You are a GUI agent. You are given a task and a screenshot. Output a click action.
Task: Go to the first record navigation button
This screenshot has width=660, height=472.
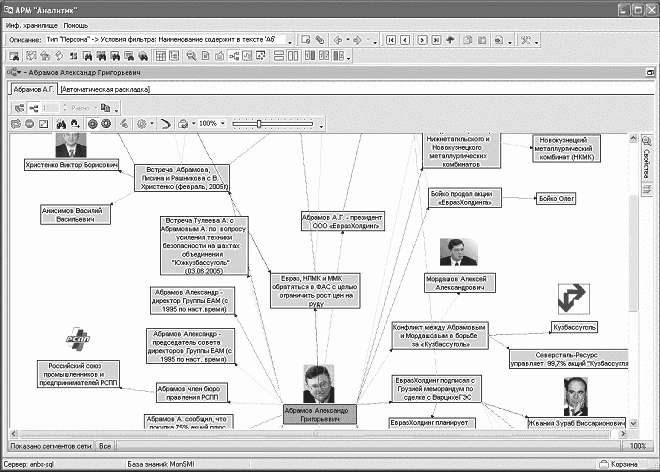(390, 40)
